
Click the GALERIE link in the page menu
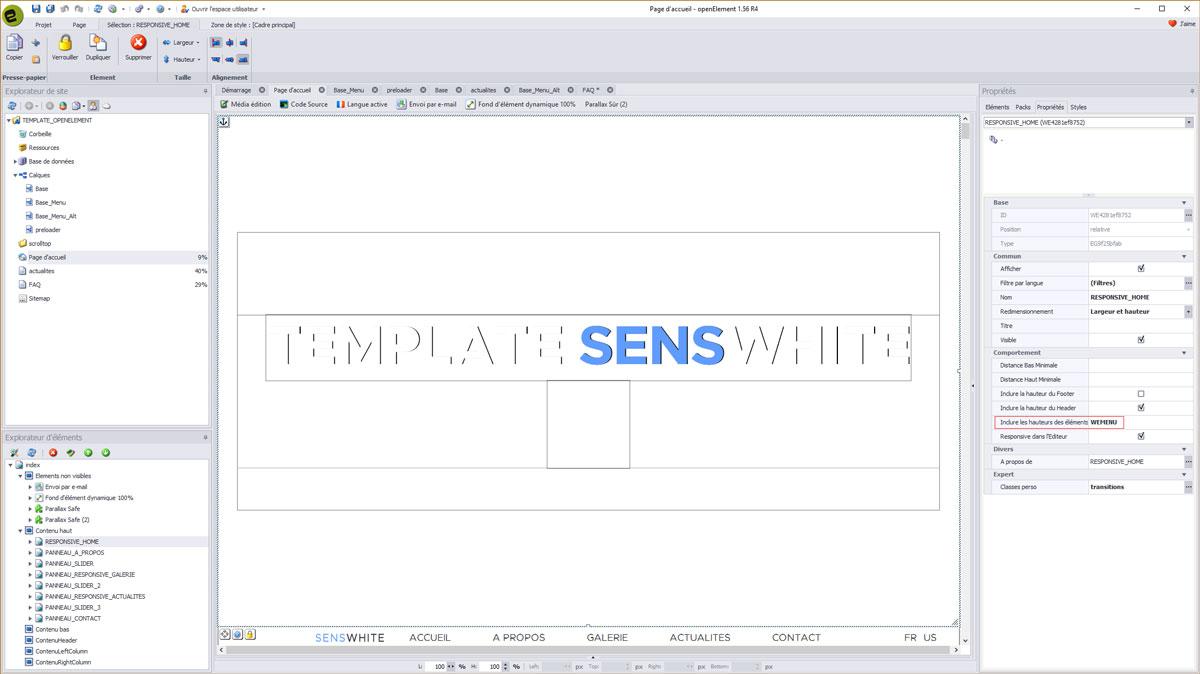pyautogui.click(x=607, y=638)
